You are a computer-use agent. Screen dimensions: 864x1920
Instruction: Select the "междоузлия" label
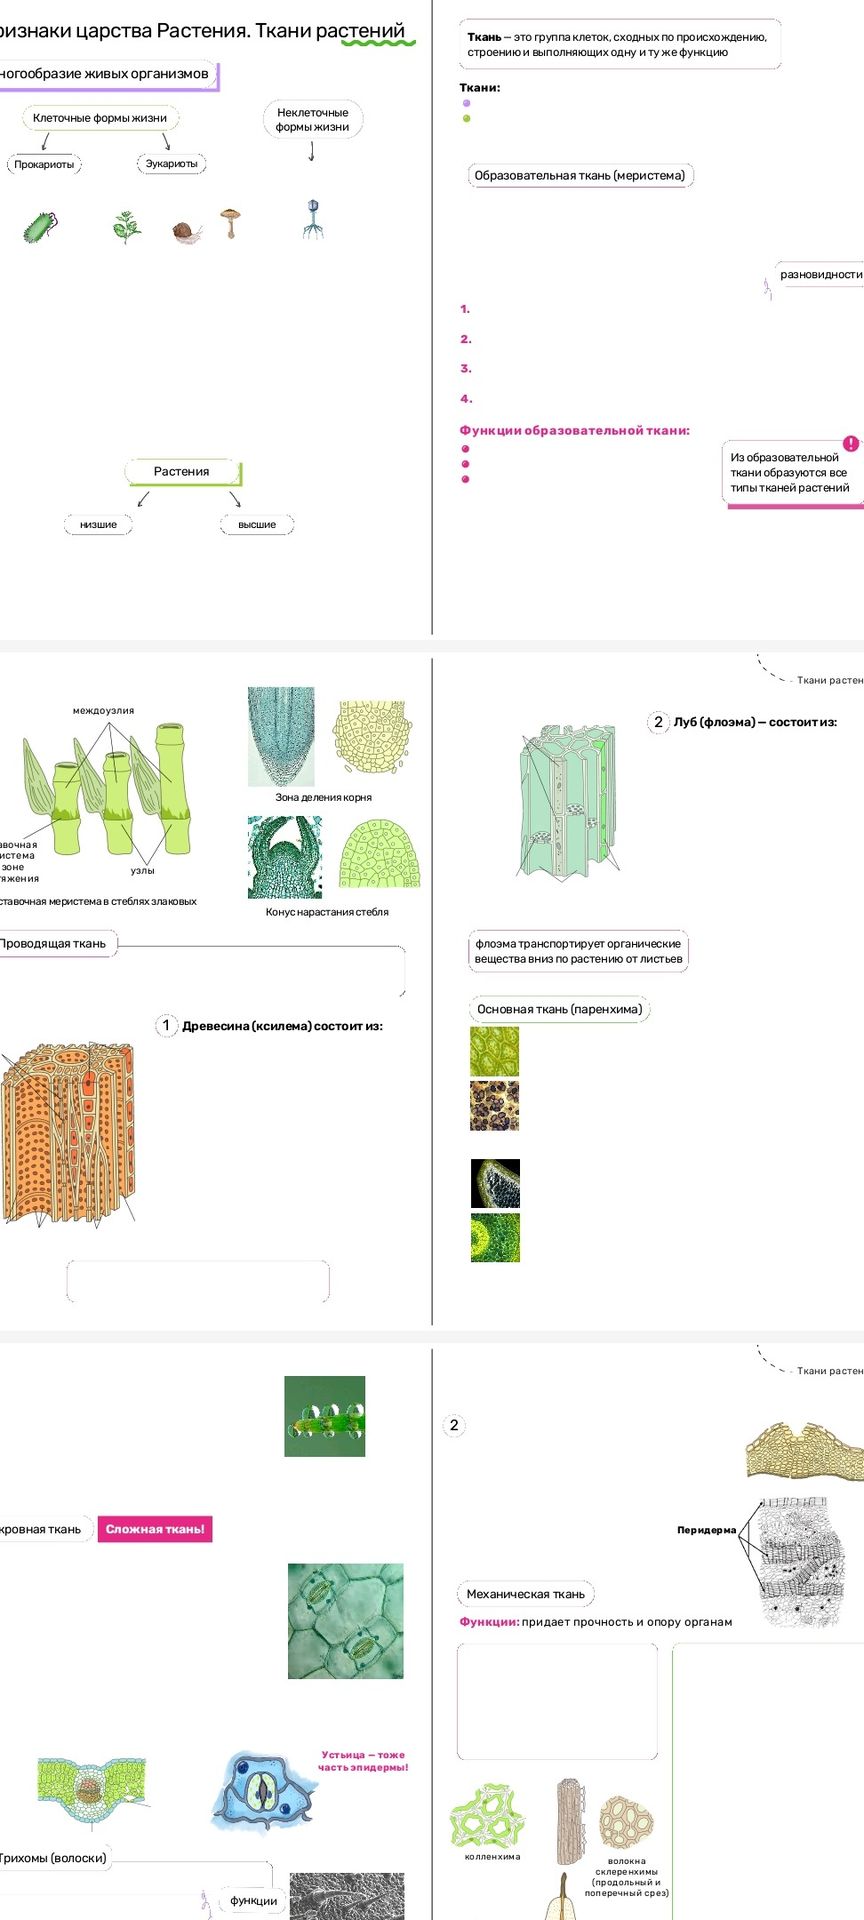[x=104, y=711]
